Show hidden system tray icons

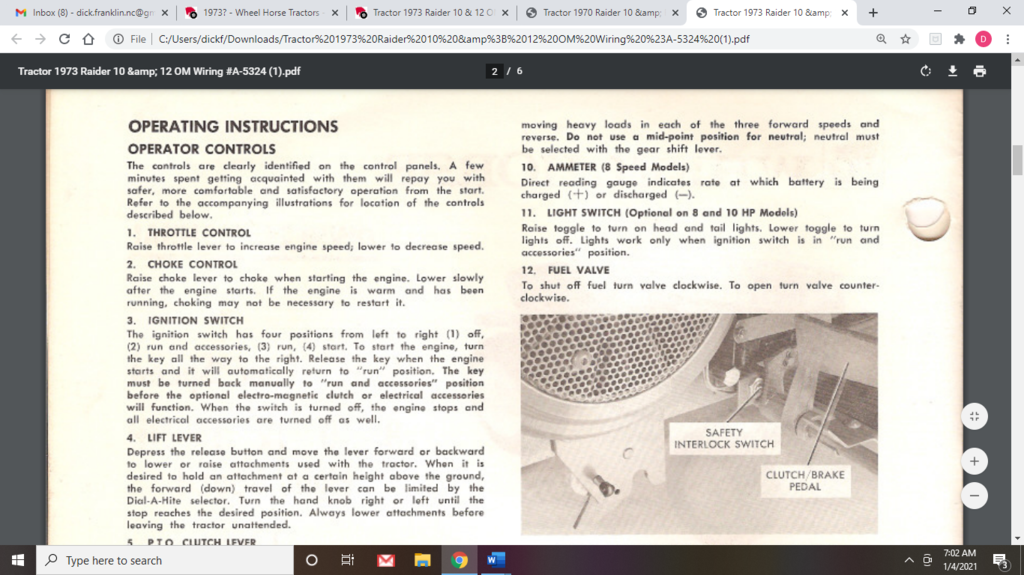pos(909,560)
